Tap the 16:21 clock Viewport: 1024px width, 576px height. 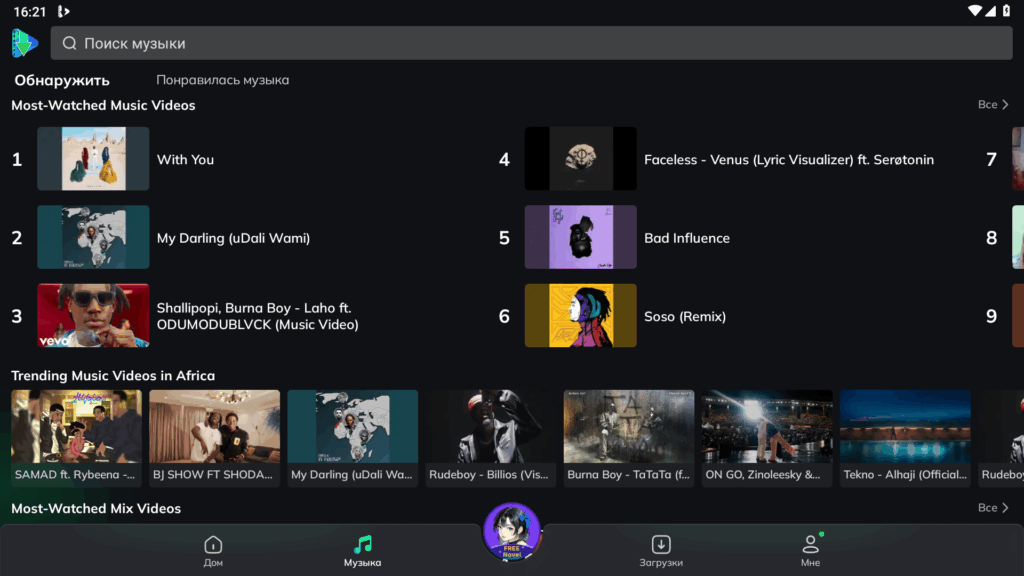click(x=30, y=12)
